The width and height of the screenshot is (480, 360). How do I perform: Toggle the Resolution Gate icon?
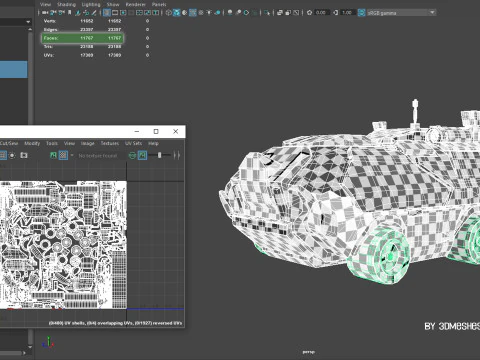point(123,13)
